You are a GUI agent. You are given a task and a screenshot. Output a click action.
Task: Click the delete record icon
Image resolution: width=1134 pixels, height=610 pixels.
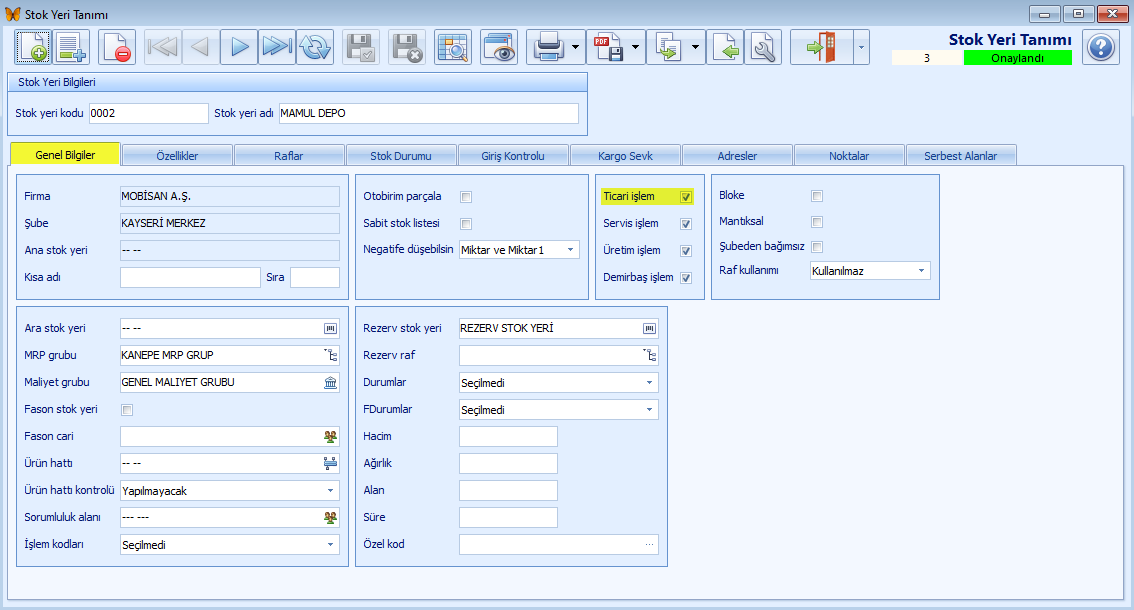[x=117, y=47]
